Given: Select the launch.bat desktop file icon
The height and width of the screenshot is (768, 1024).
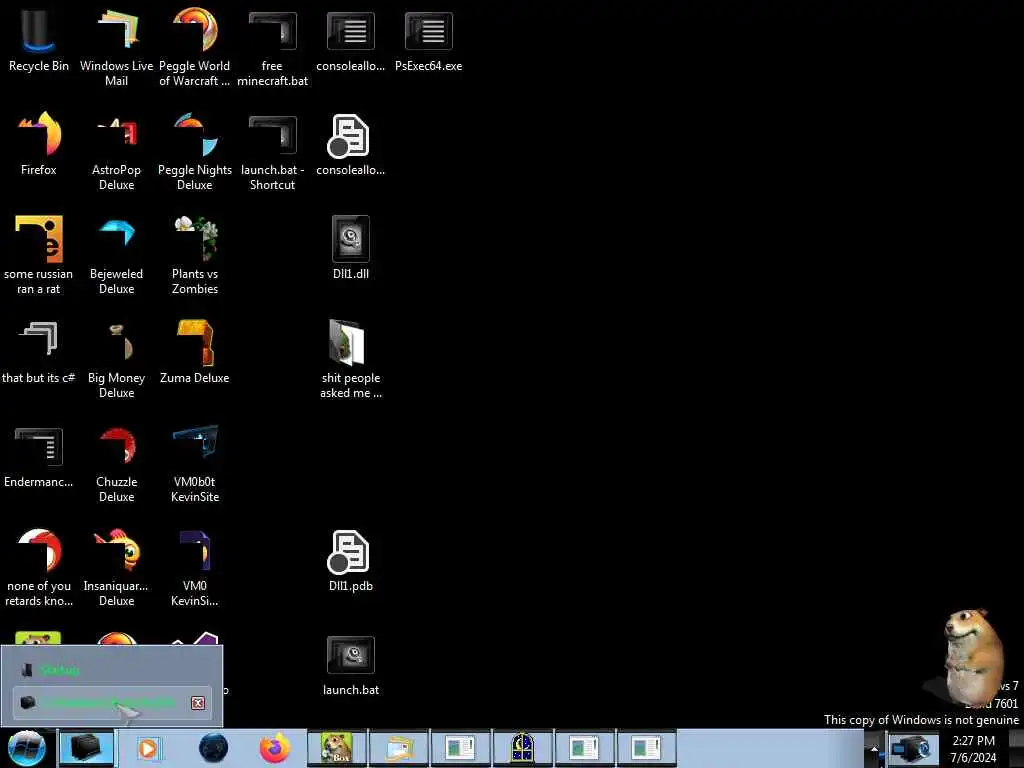Looking at the screenshot, I should (x=351, y=665).
